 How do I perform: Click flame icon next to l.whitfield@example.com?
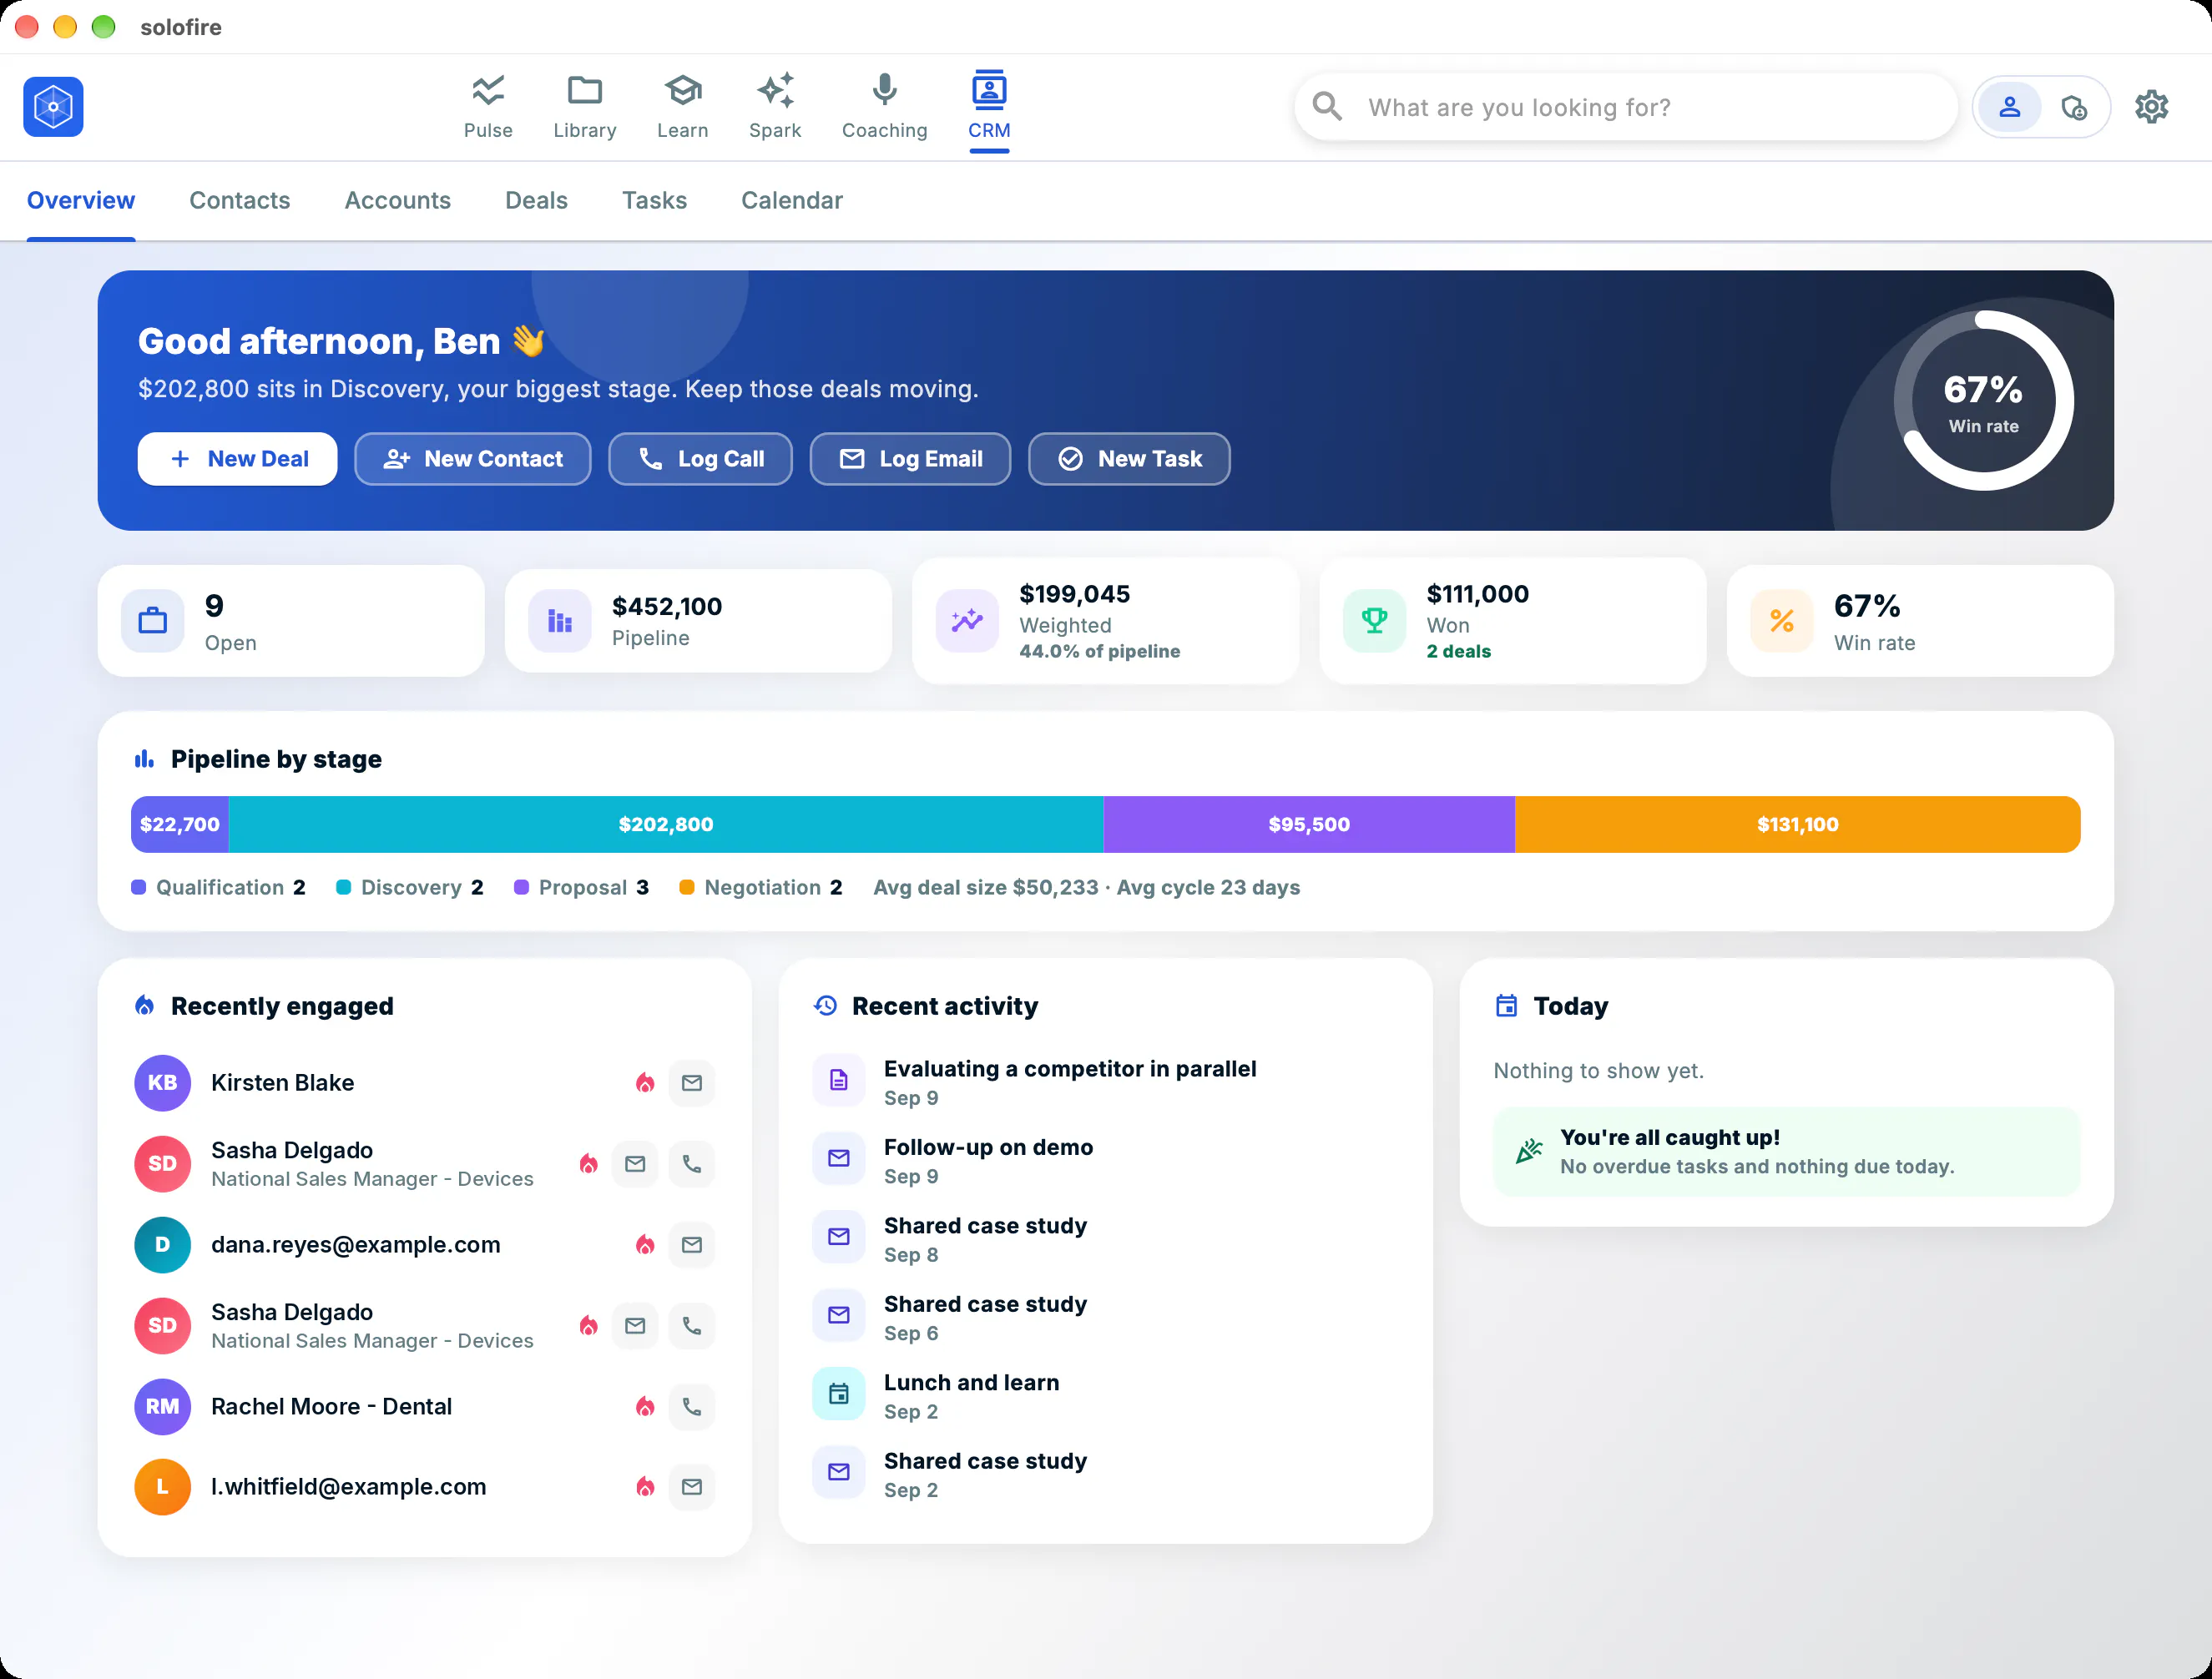click(x=645, y=1487)
